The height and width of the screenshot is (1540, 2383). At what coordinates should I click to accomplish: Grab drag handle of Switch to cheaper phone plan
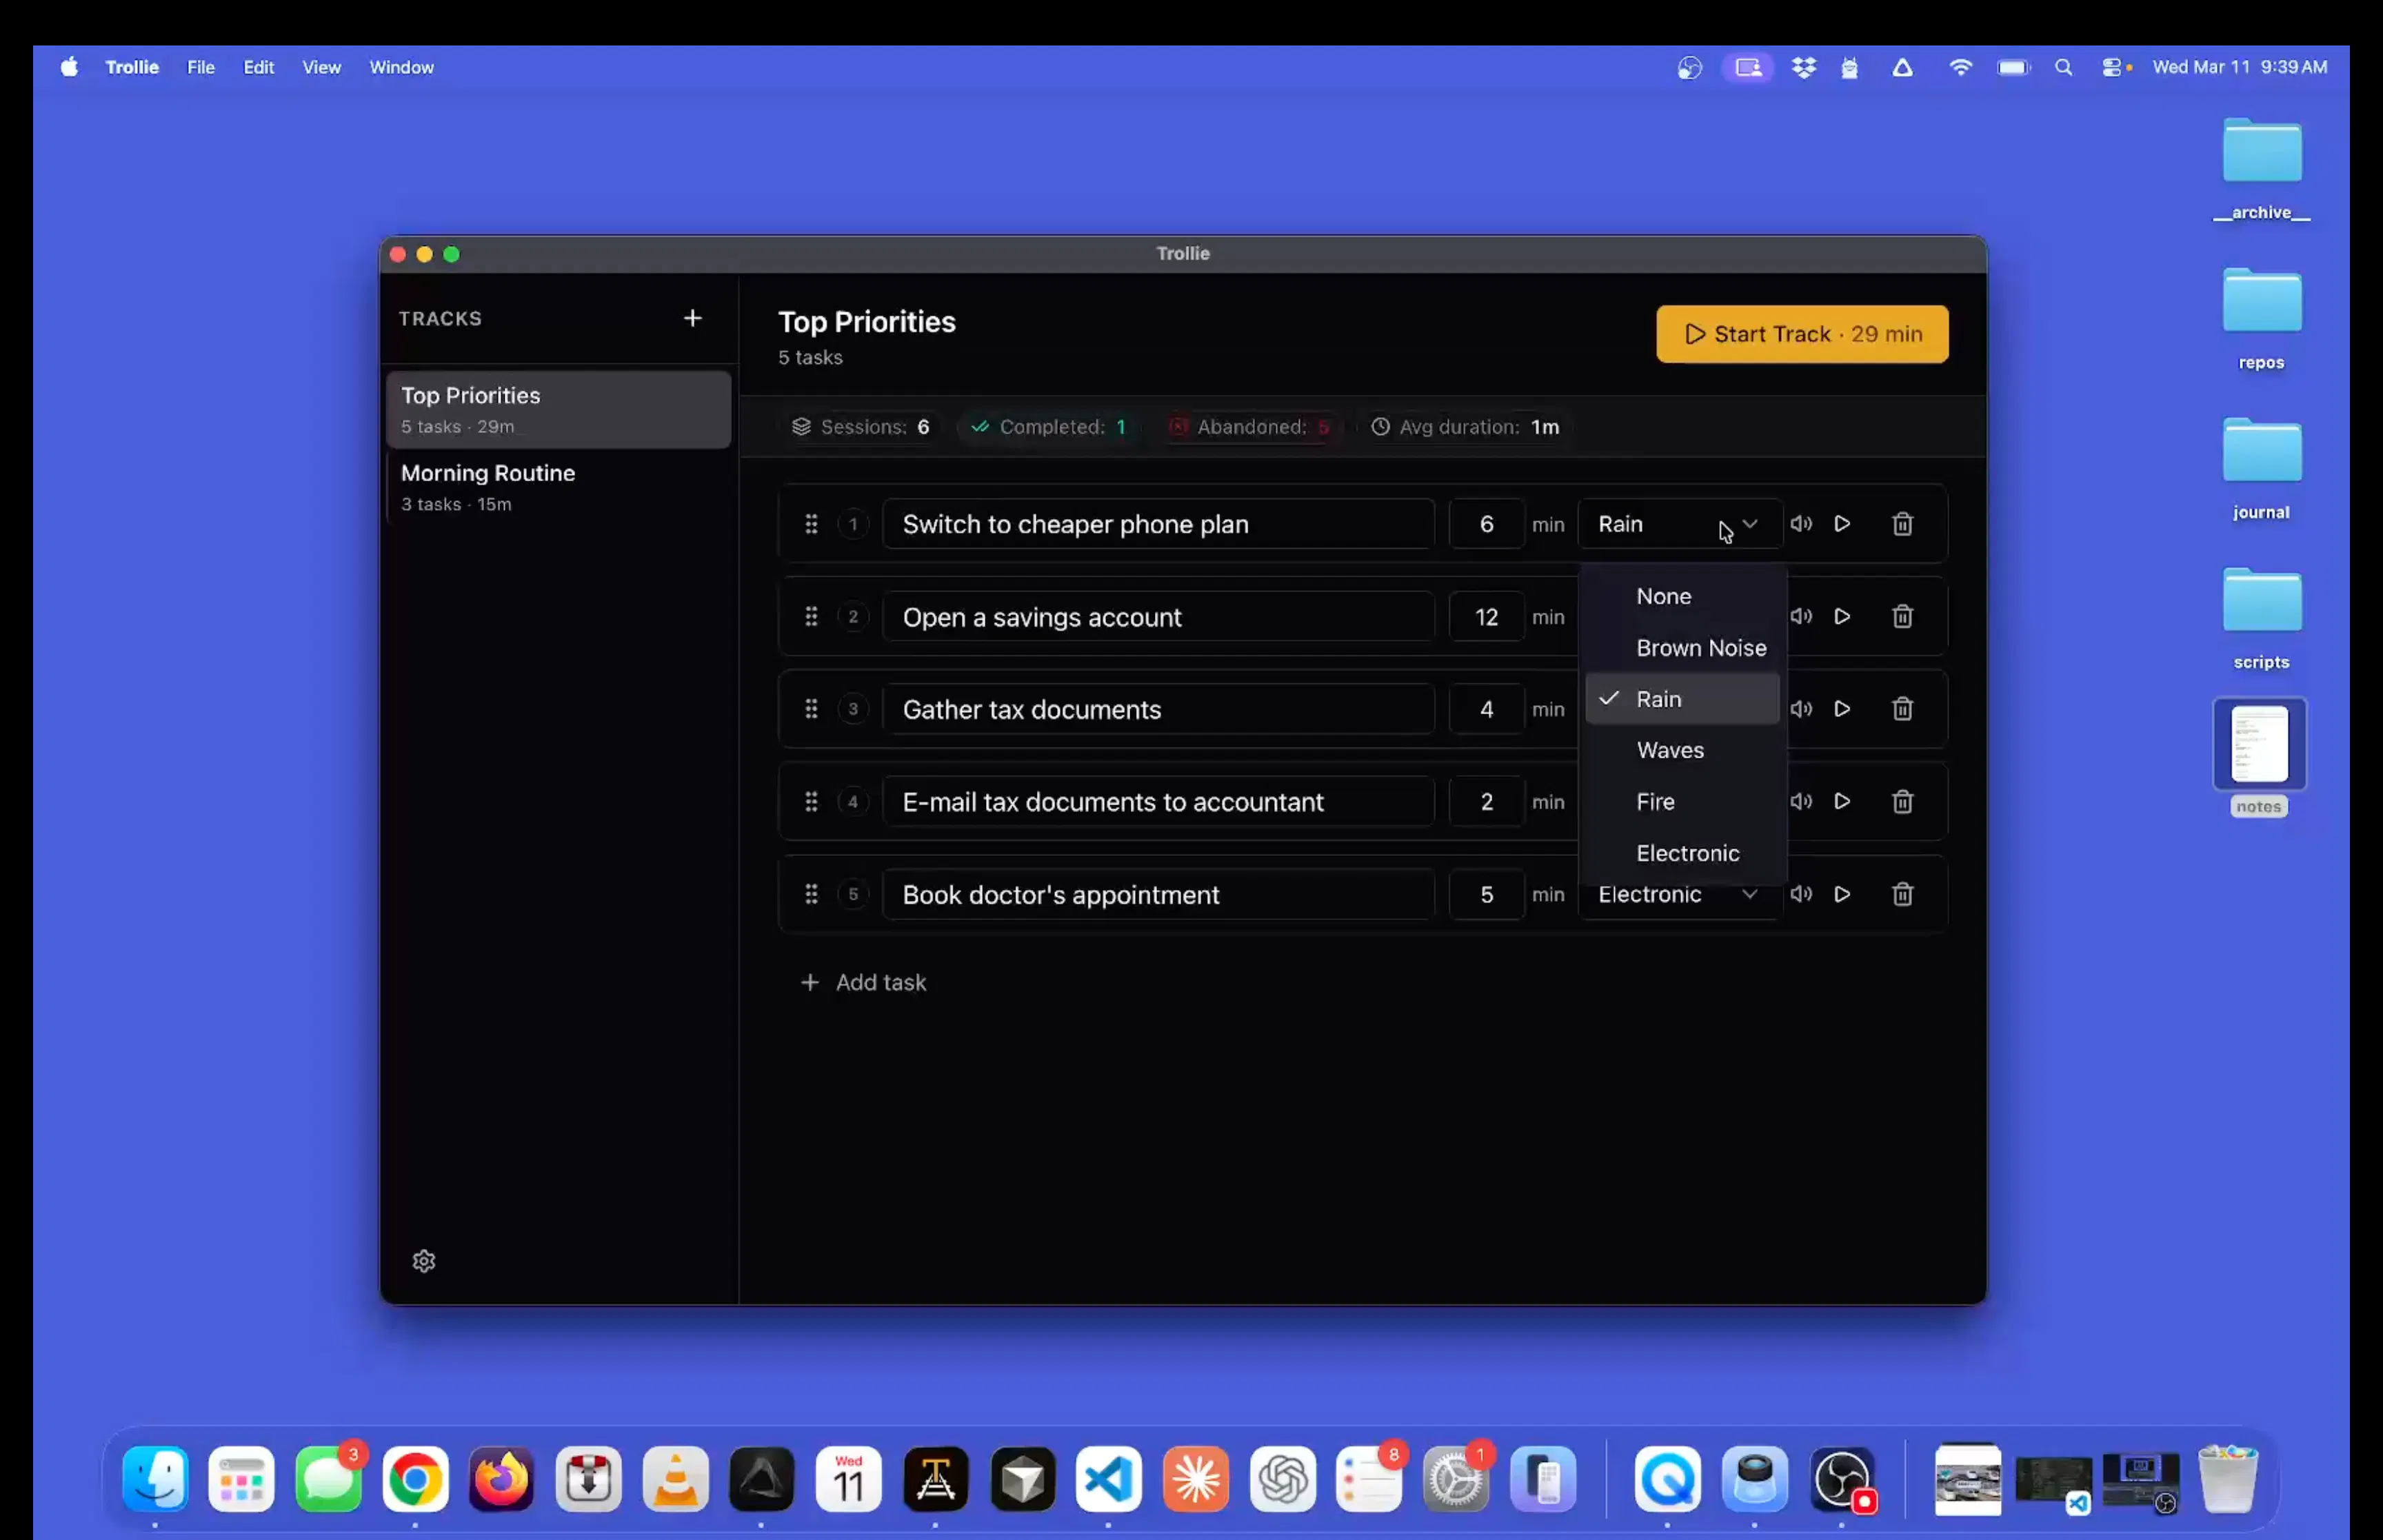(x=811, y=524)
